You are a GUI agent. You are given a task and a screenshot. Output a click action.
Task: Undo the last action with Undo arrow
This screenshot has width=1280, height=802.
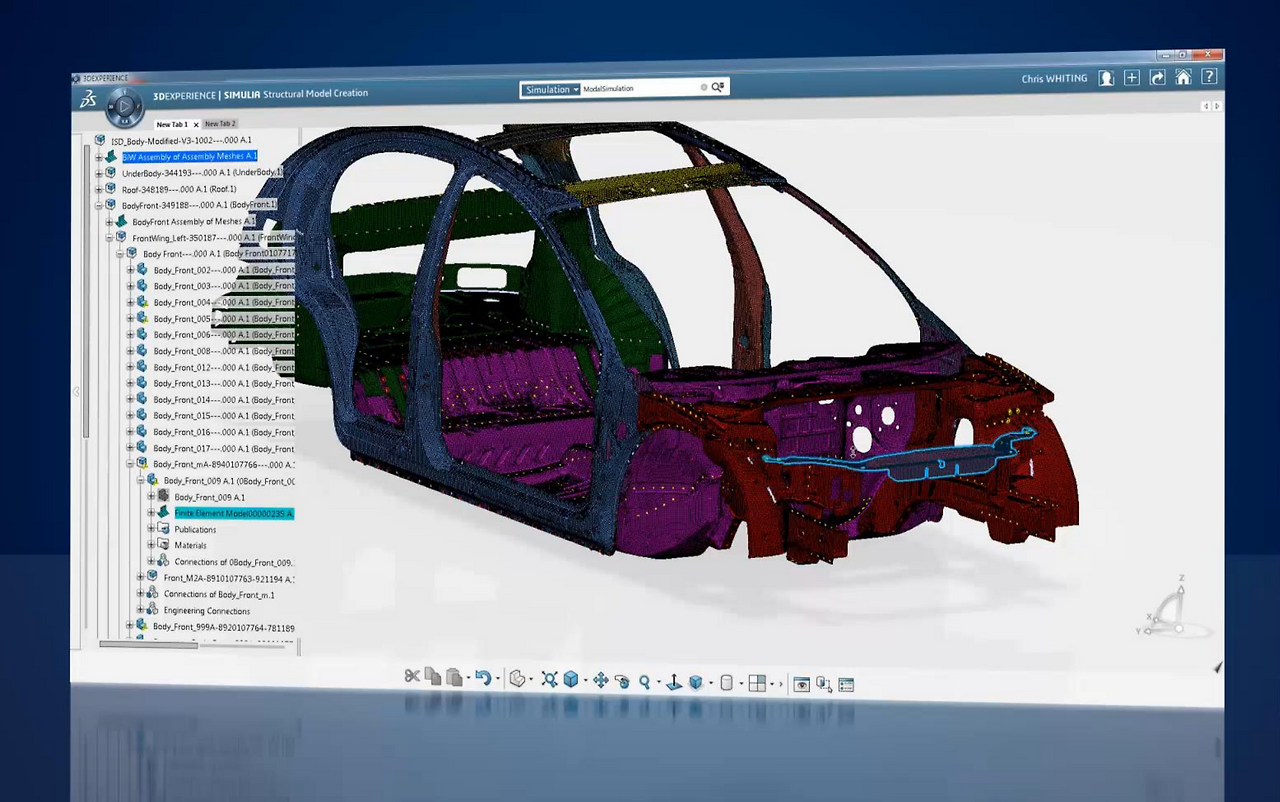click(x=483, y=679)
